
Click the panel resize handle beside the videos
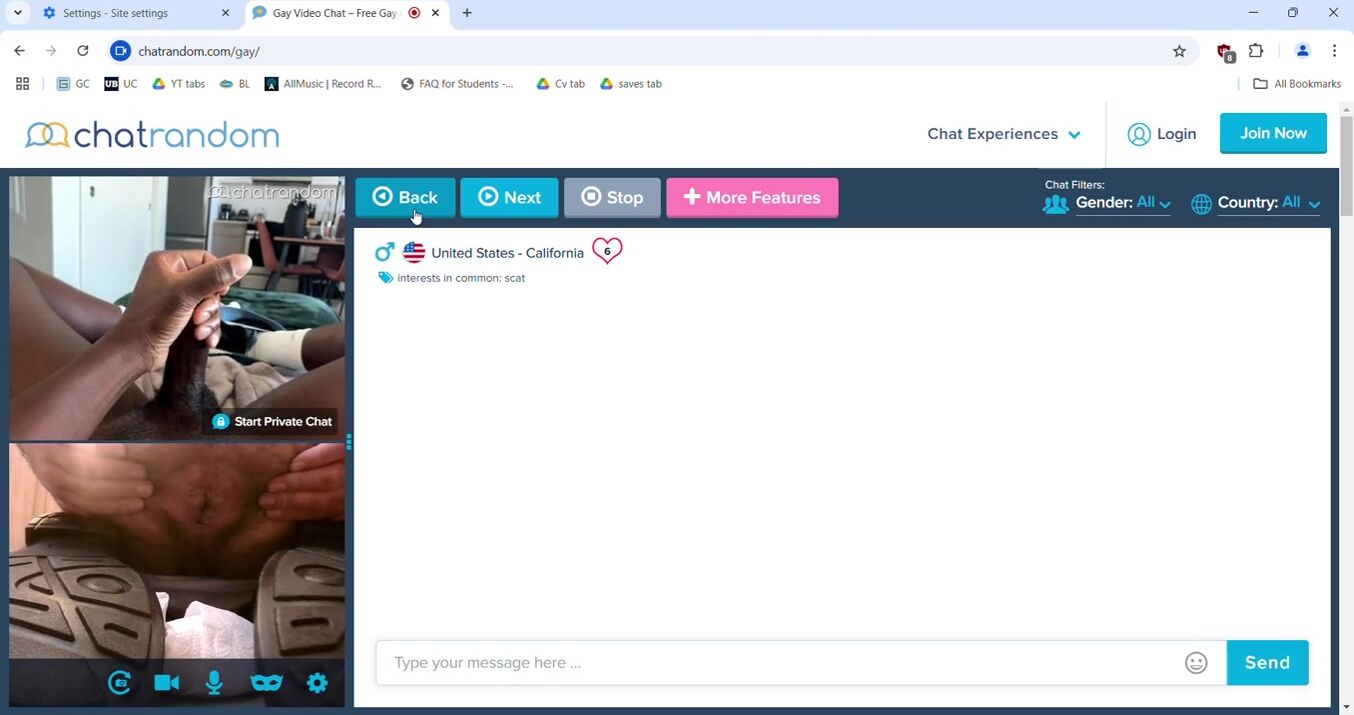[x=349, y=441]
